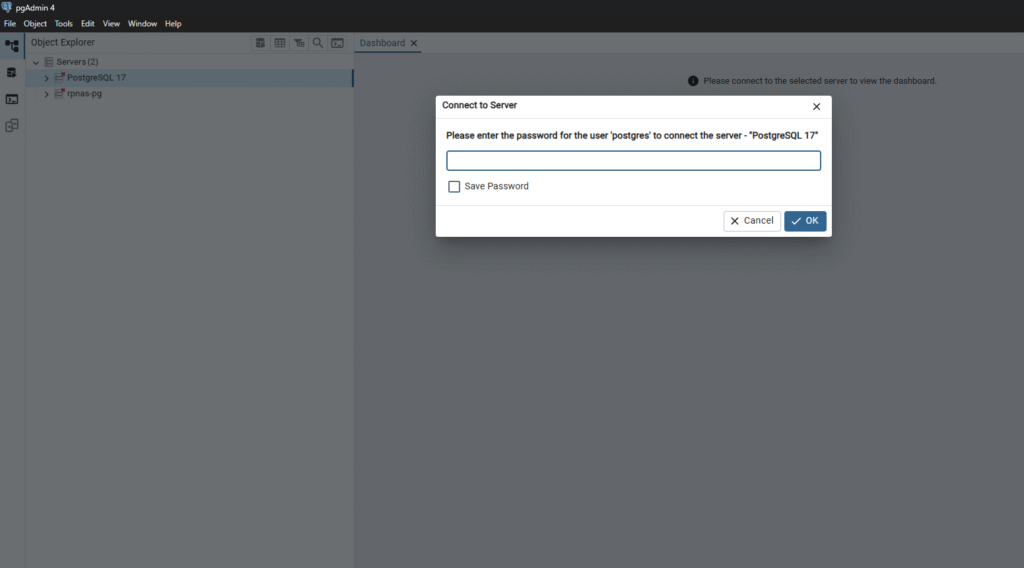This screenshot has width=1024, height=568.
Task: Select the Object Explorer sidebar icon
Action: tap(12, 46)
